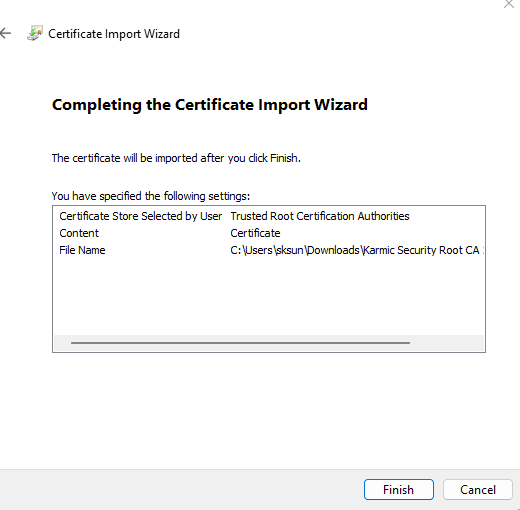
Task: Cancel the certificate import
Action: pos(478,490)
